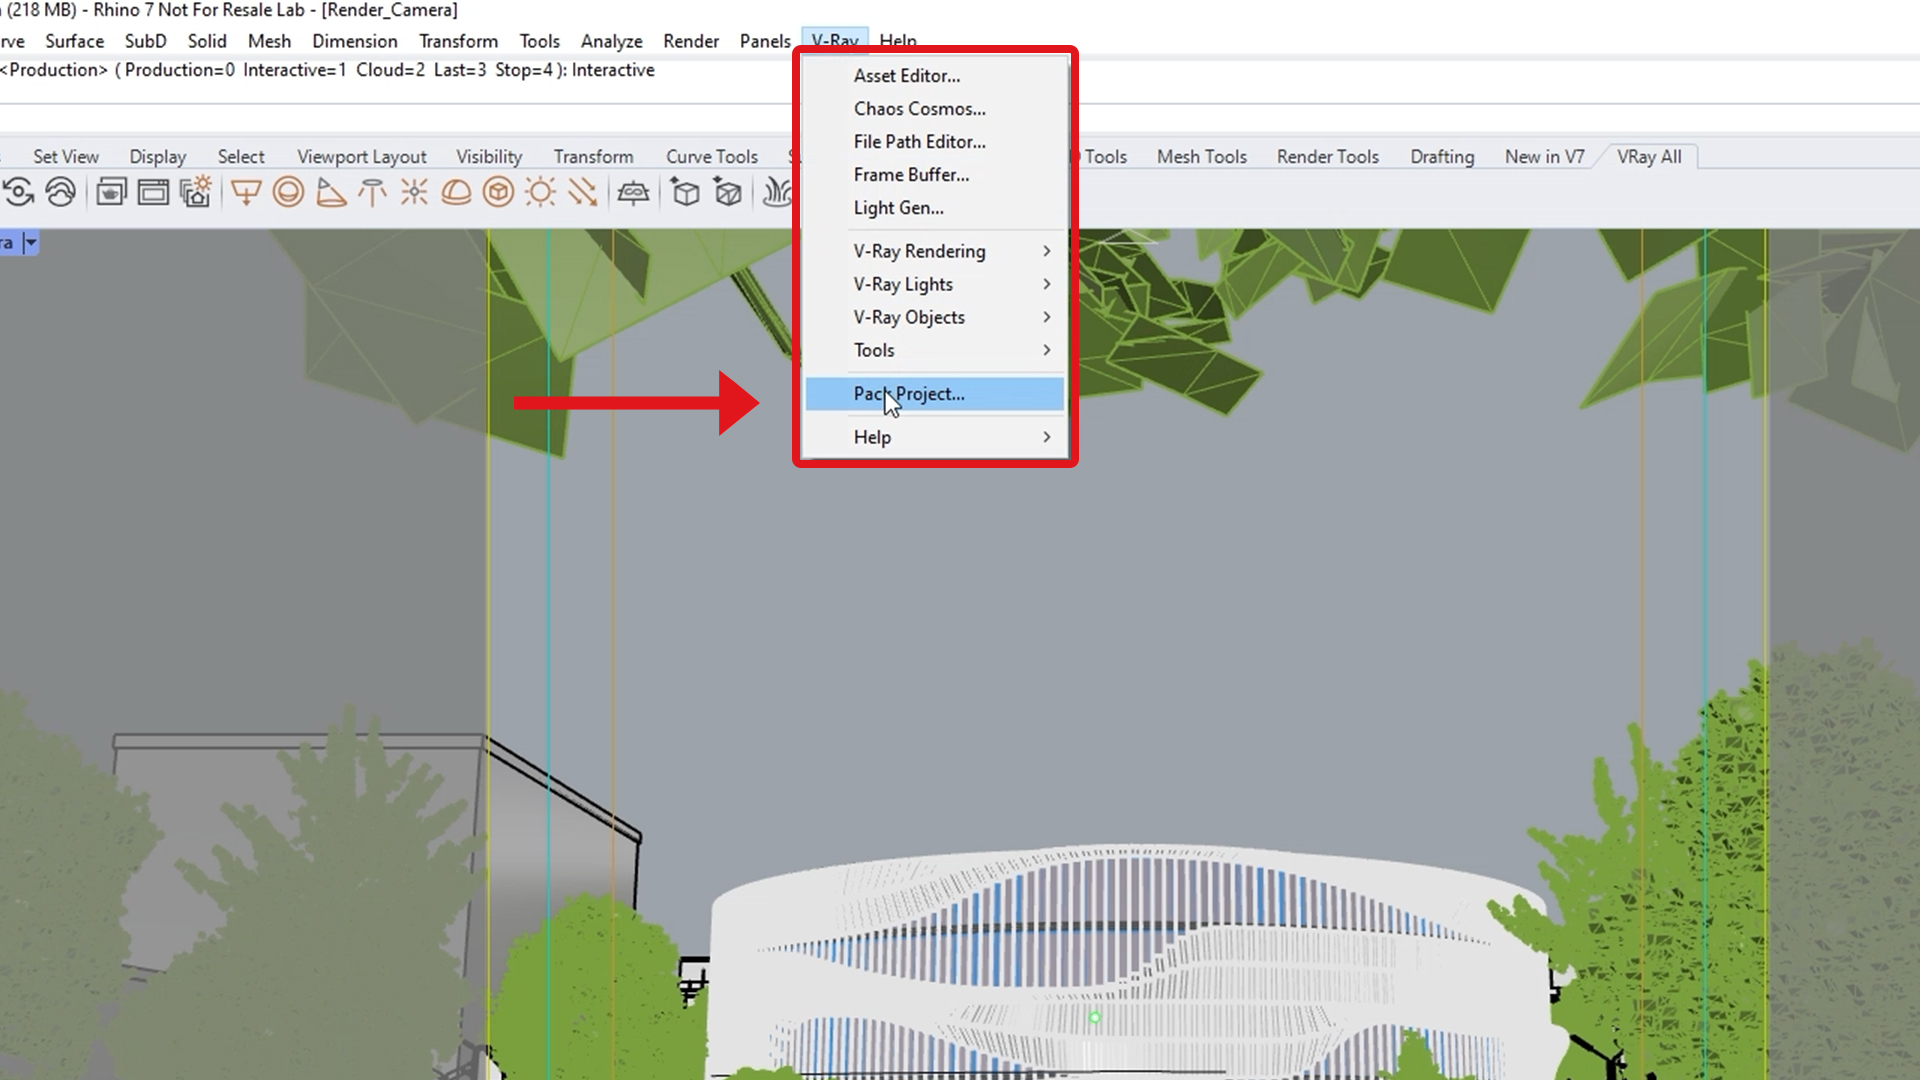1920x1080 pixels.
Task: Open Frame Buffer... menu entry
Action: click(x=934, y=175)
